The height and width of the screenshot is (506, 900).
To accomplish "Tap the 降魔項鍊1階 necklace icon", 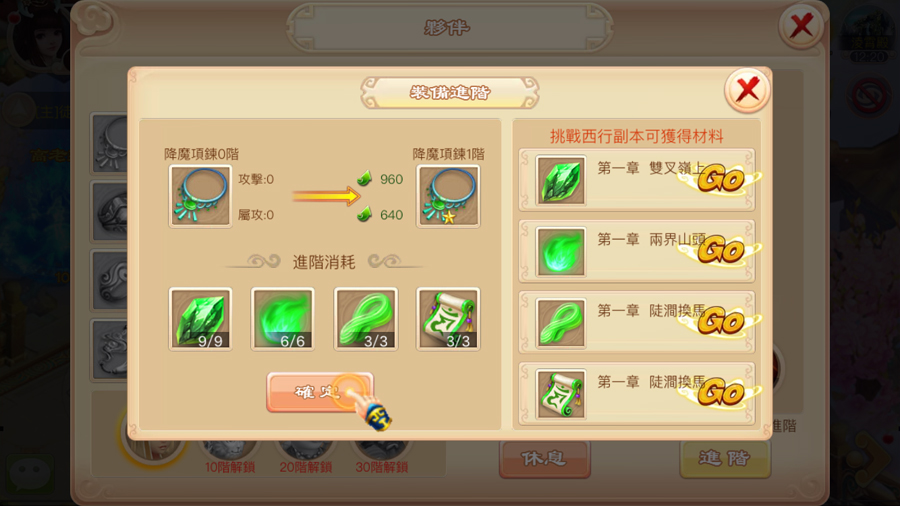I will [x=448, y=196].
